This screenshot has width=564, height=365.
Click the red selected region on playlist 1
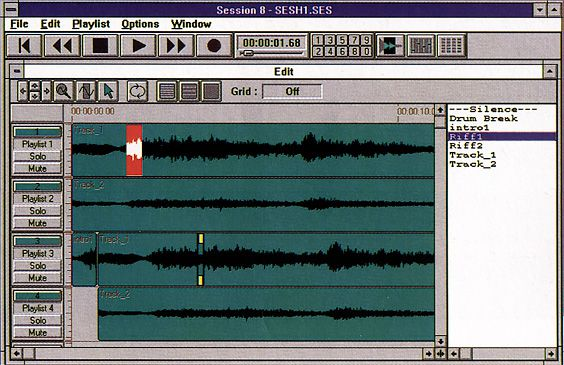[x=134, y=150]
